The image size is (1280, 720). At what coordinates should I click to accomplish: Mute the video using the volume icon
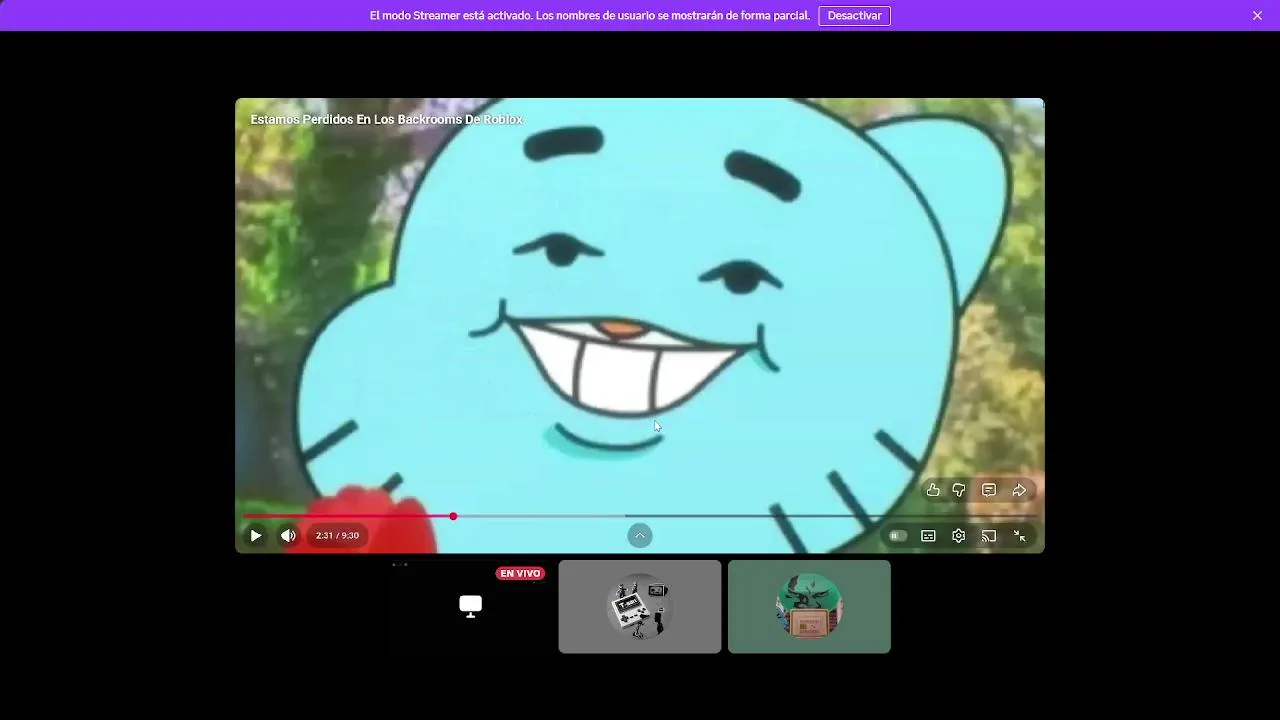pyautogui.click(x=288, y=536)
